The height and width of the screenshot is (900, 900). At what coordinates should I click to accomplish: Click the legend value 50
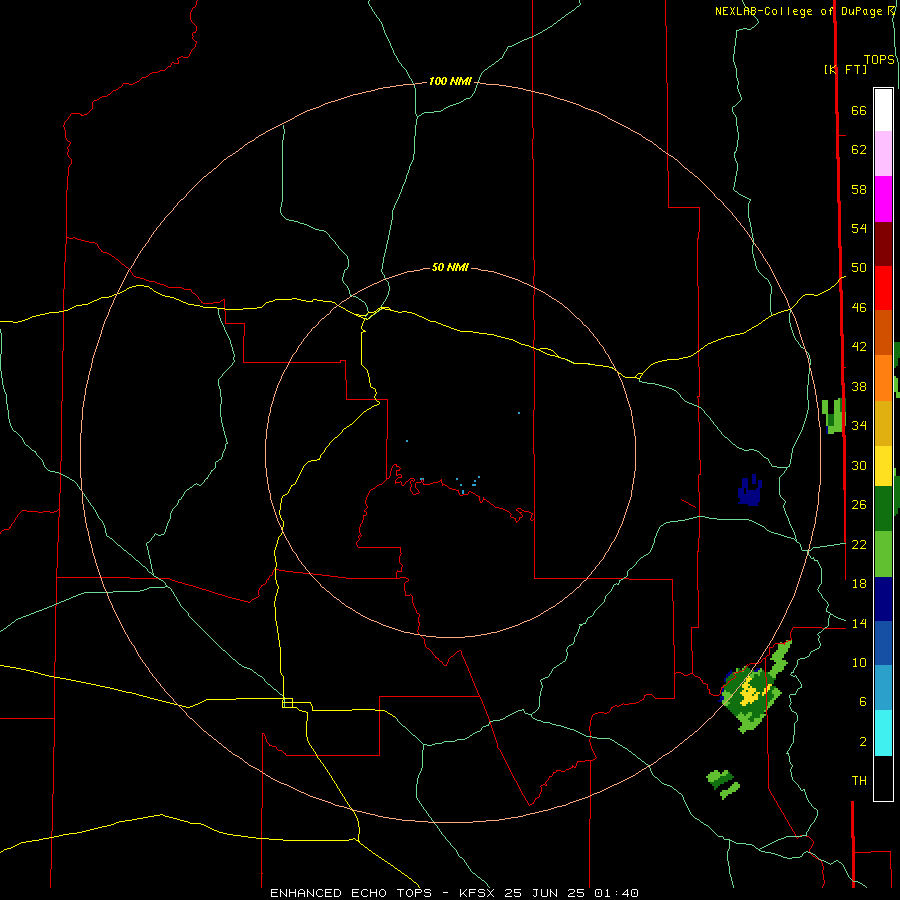coord(859,267)
